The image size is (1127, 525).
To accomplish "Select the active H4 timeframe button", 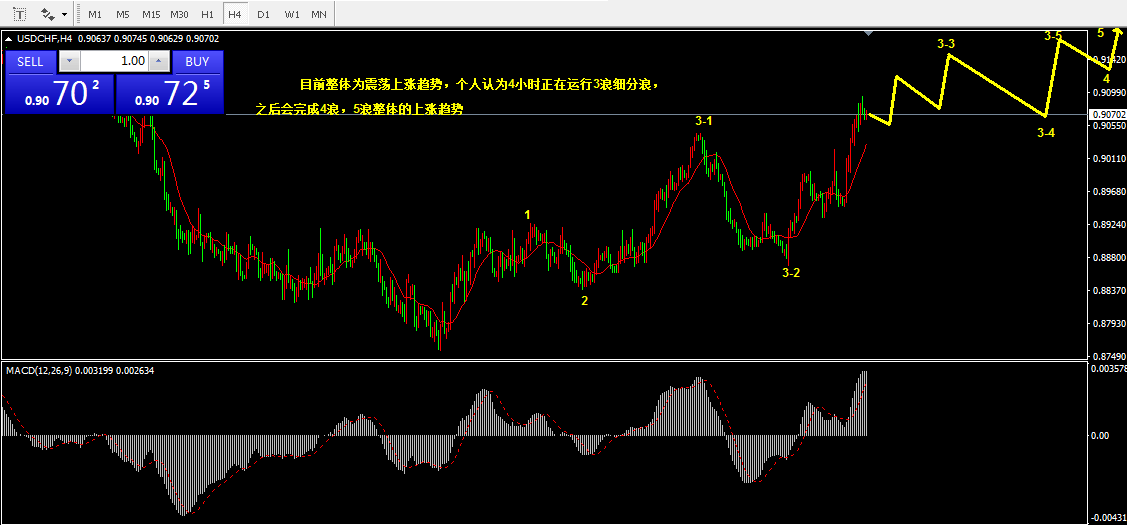I will click(x=234, y=14).
